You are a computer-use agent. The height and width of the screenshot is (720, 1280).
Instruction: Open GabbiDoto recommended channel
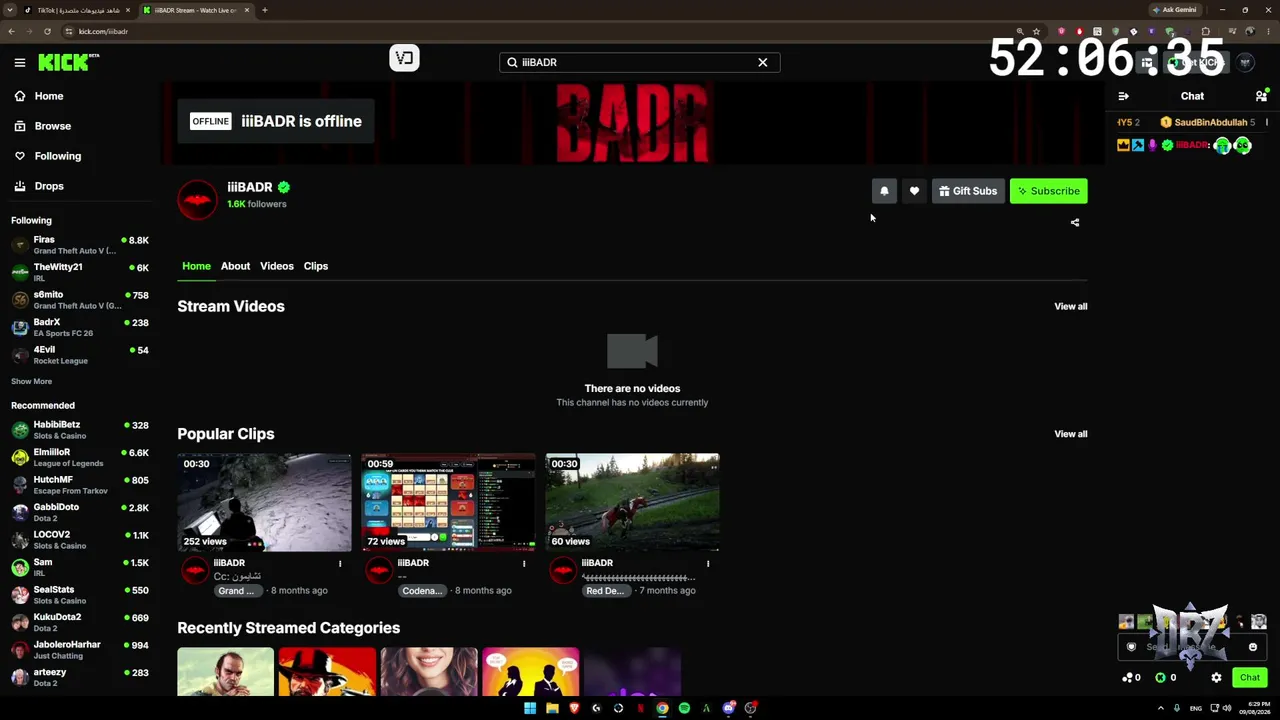click(x=80, y=512)
